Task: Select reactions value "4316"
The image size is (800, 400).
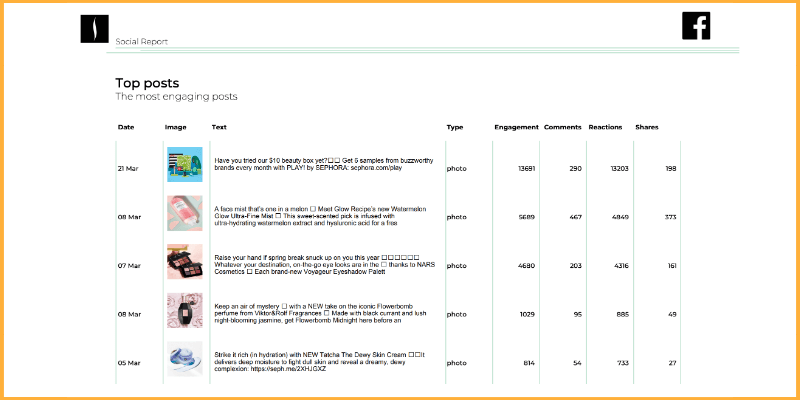Action: (x=620, y=266)
